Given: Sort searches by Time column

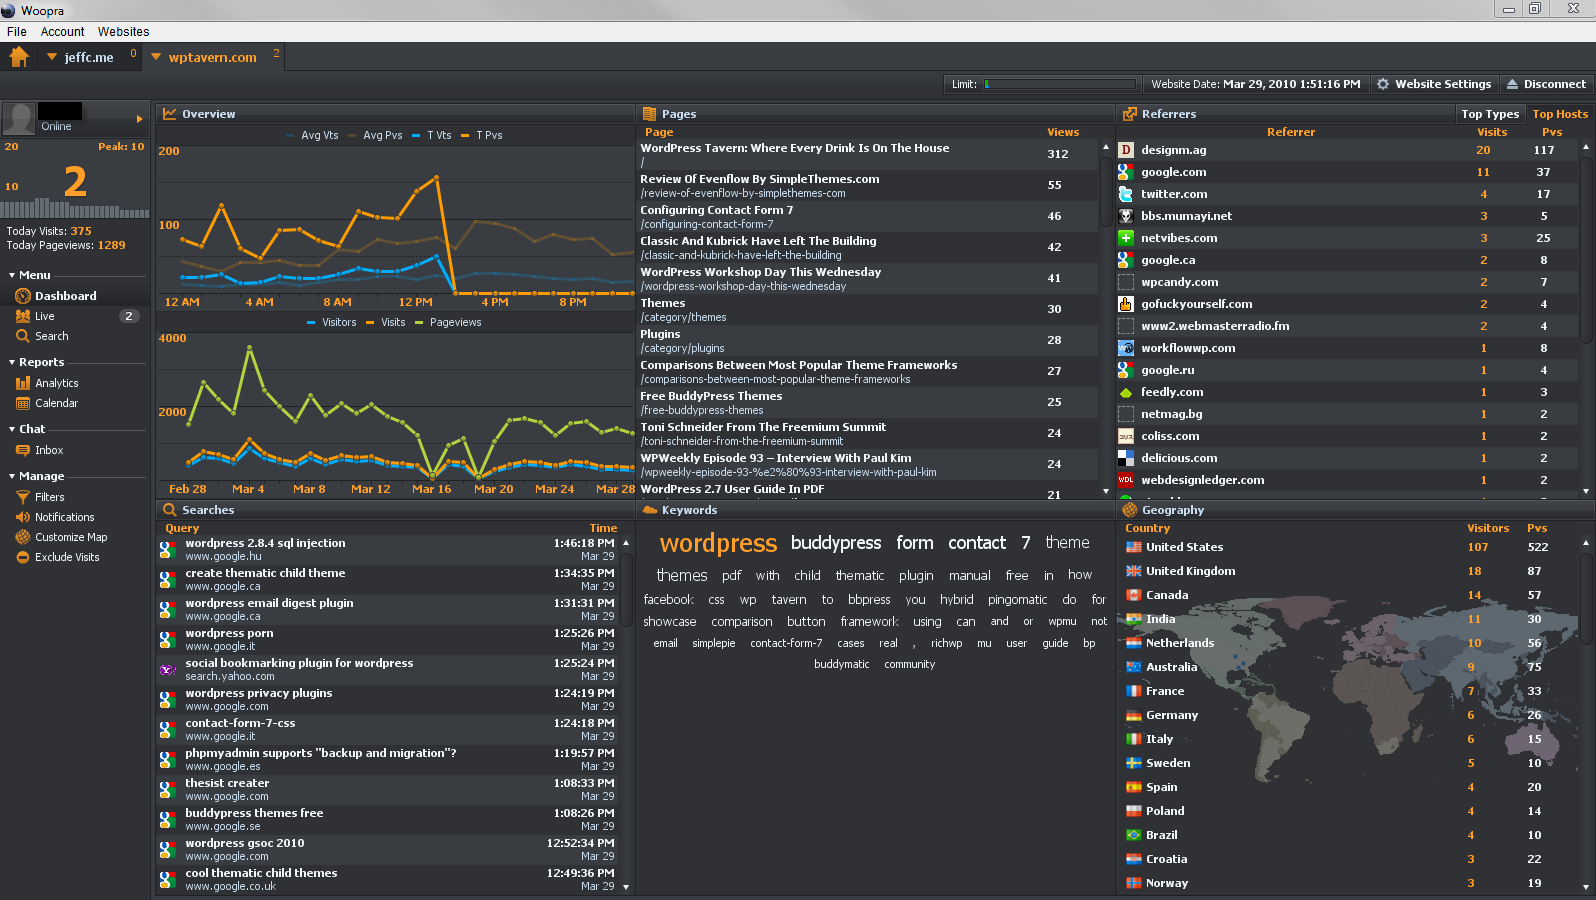Looking at the screenshot, I should (603, 528).
